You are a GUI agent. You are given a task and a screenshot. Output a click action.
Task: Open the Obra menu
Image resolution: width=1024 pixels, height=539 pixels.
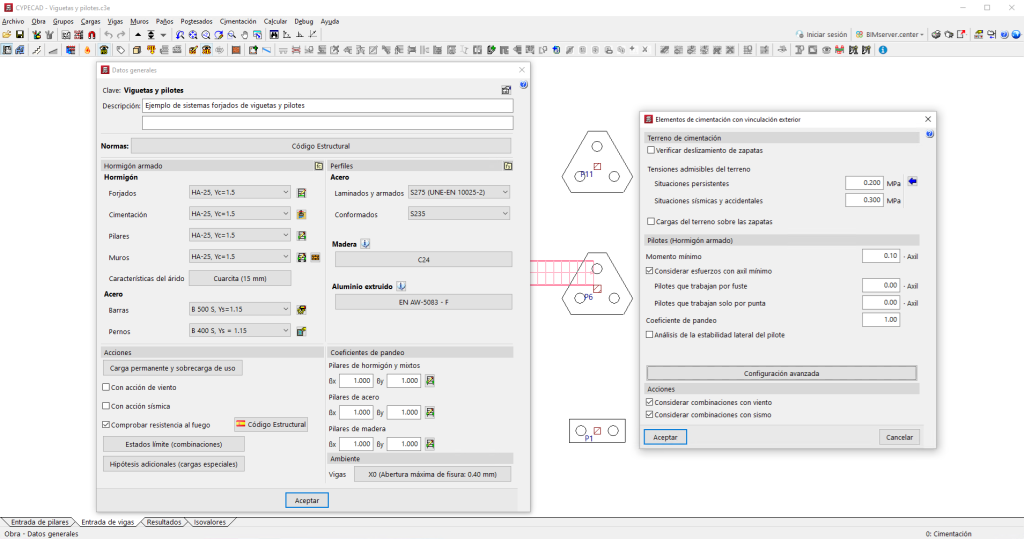pos(39,22)
